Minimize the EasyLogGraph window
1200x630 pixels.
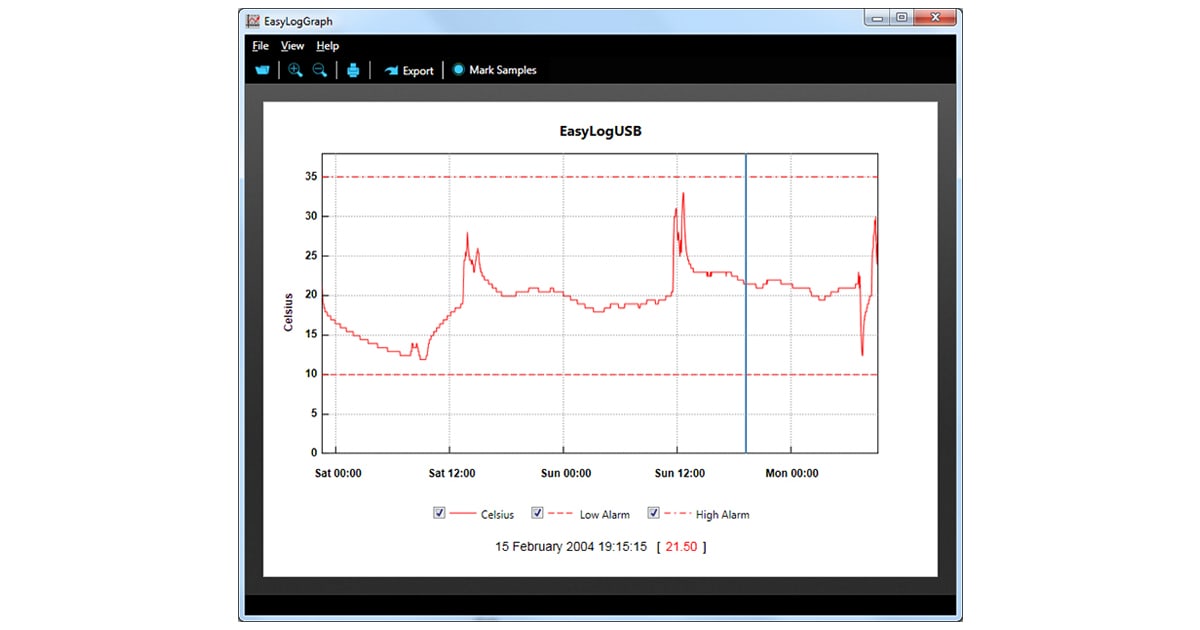coord(877,17)
